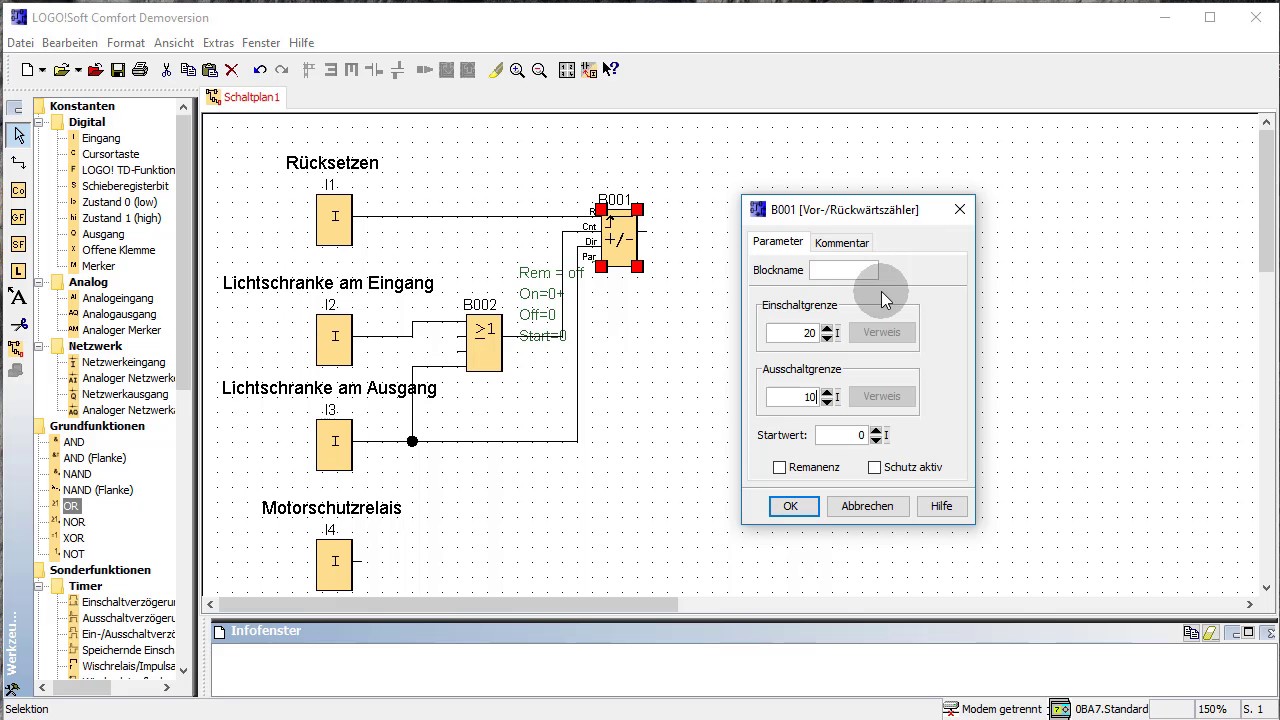Click the Zoom in magnifier icon
Viewport: 1280px width, 720px height.
(x=517, y=70)
